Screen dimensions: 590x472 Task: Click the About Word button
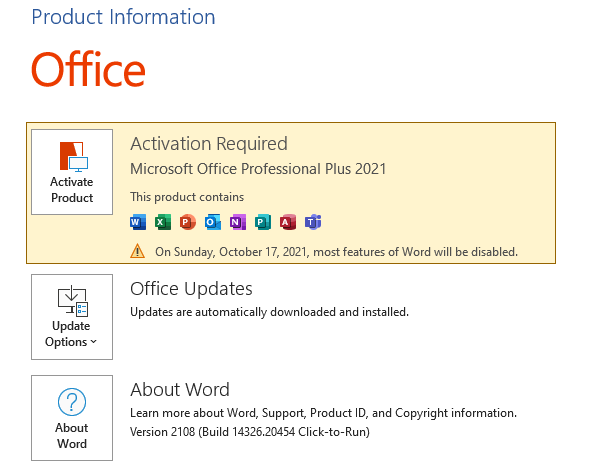[x=72, y=418]
